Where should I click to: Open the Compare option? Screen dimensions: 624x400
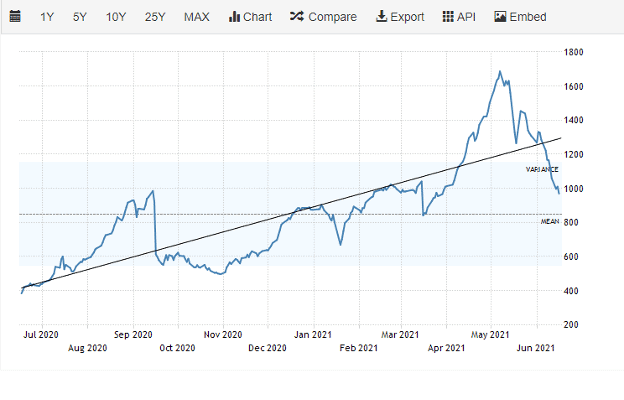[x=323, y=17]
